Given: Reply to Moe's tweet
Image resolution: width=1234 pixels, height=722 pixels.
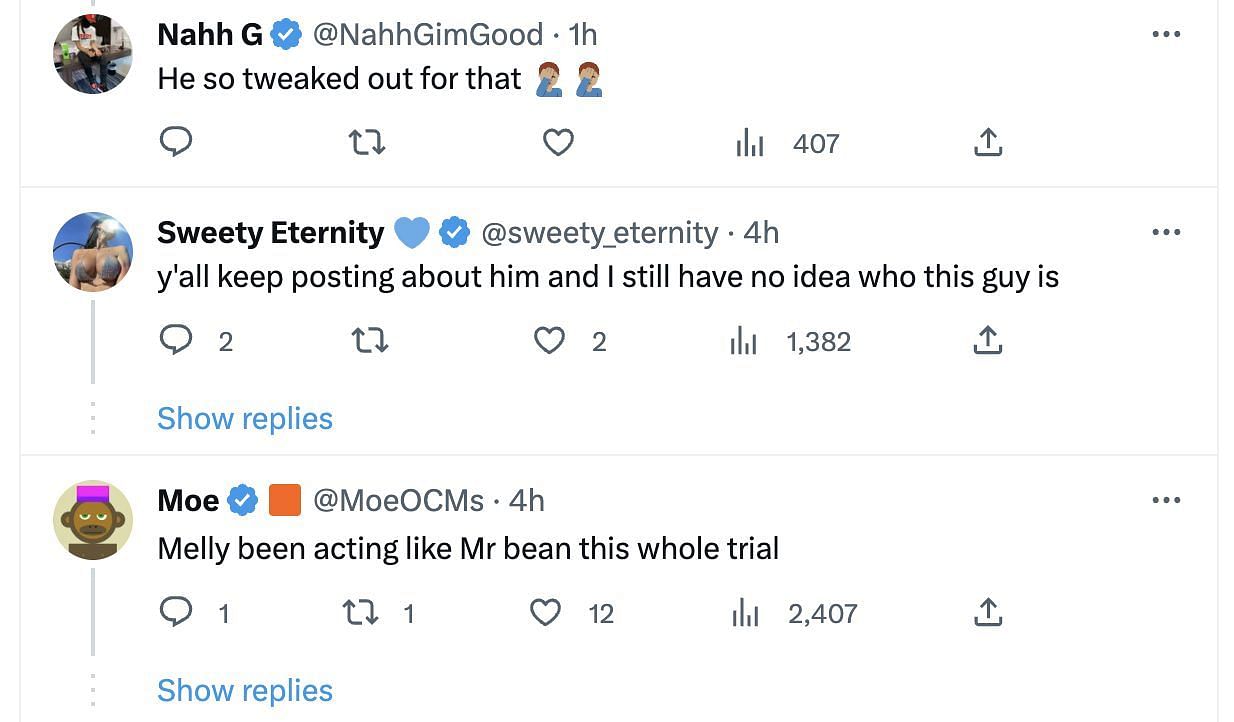Looking at the screenshot, I should (195, 612).
